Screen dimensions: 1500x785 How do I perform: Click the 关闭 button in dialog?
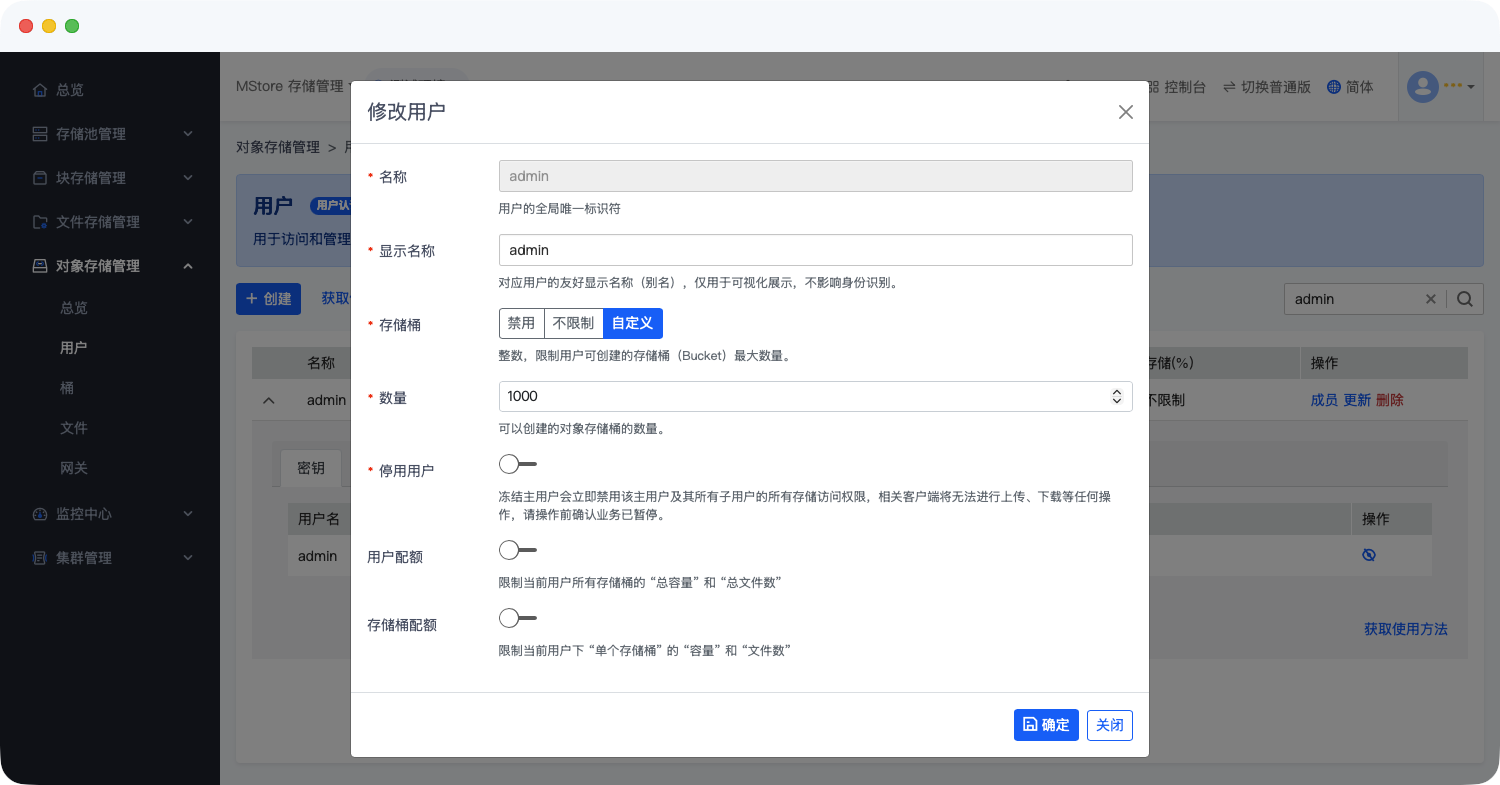(x=1109, y=725)
